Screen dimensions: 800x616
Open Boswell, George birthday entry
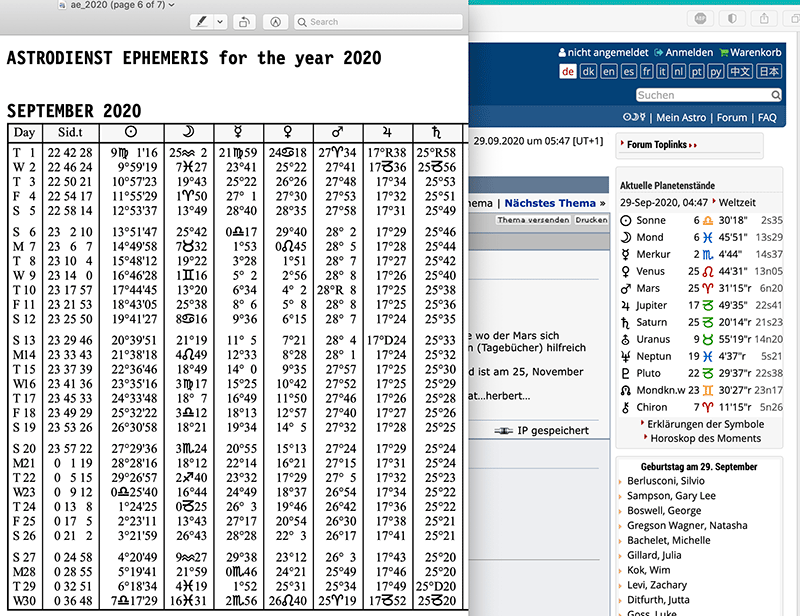[664, 510]
